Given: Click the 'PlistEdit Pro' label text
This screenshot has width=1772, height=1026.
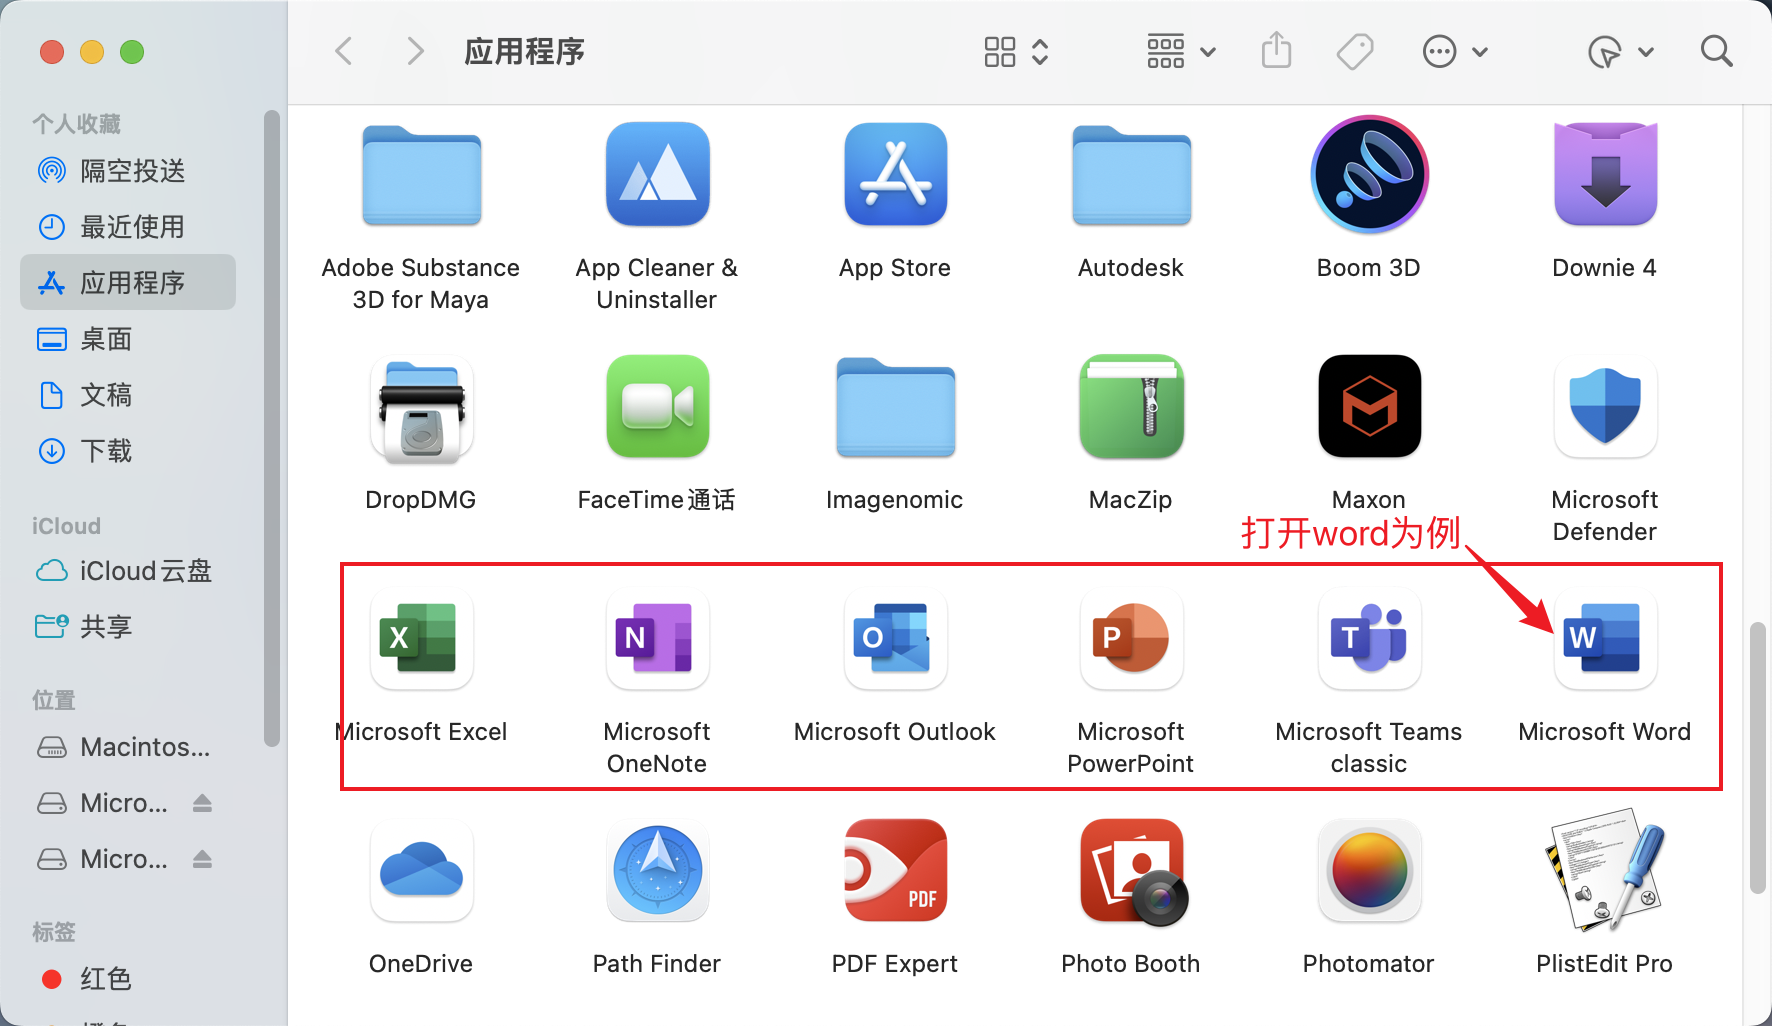Looking at the screenshot, I should point(1604,964).
